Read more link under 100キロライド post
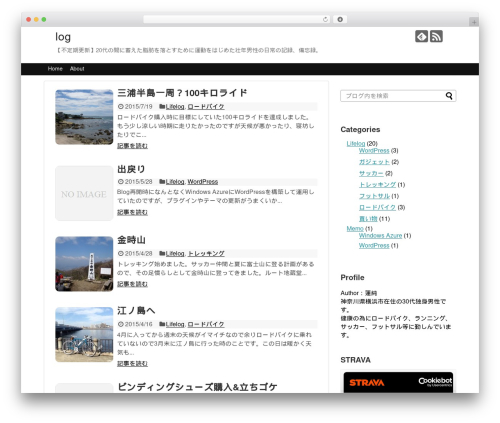This screenshot has width=500, height=423. click(x=132, y=146)
